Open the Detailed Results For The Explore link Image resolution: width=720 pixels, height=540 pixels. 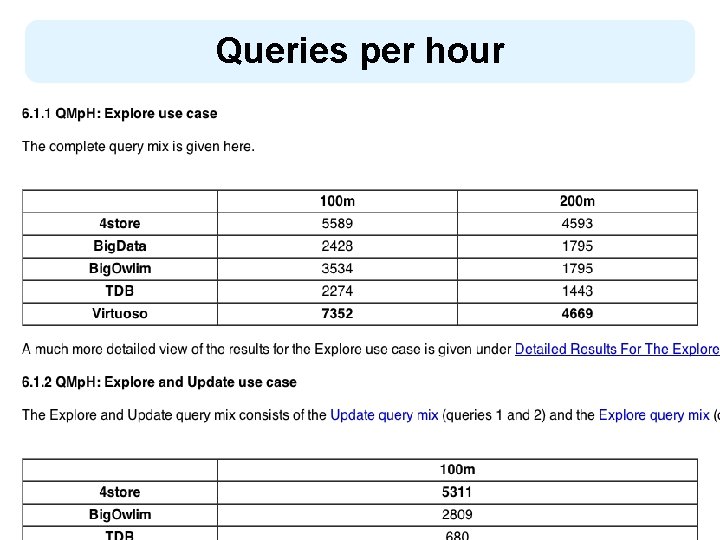(x=617, y=349)
